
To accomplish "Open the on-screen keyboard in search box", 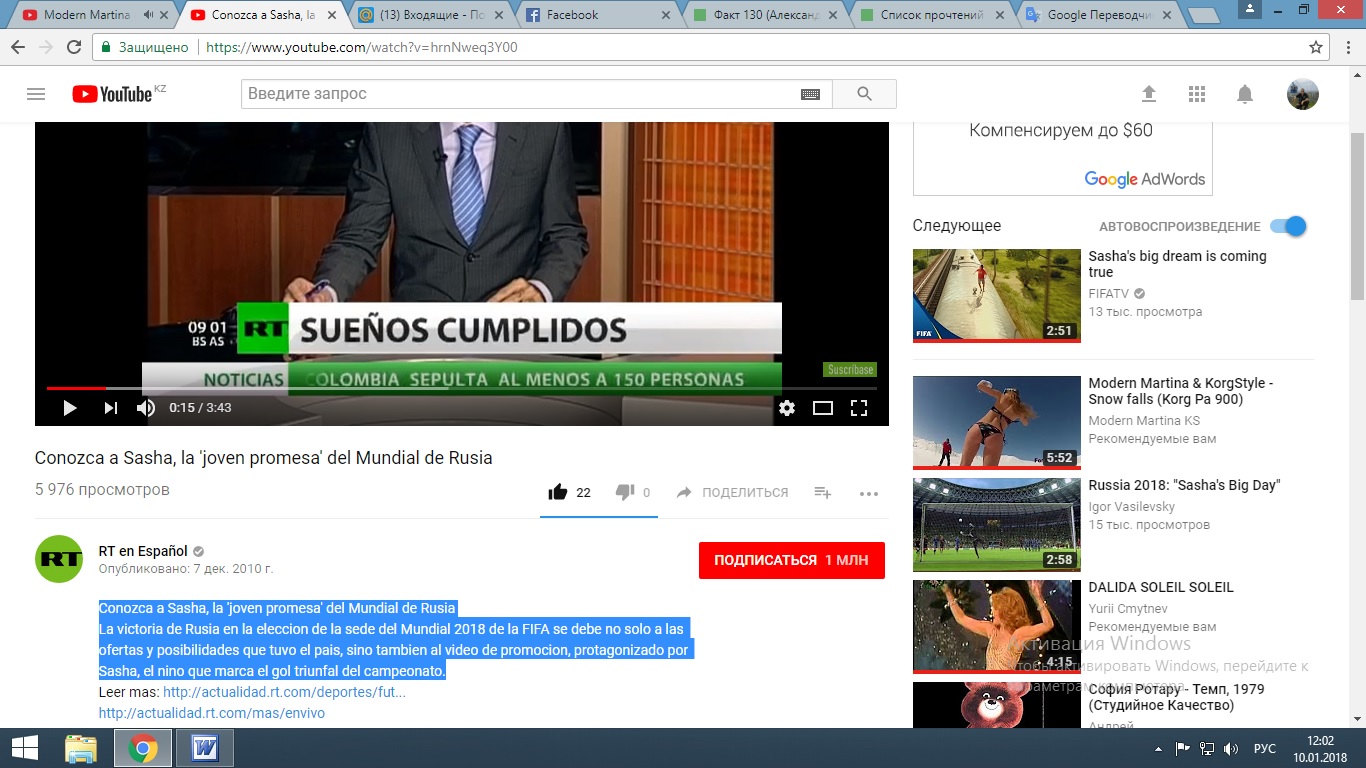I will pos(810,94).
